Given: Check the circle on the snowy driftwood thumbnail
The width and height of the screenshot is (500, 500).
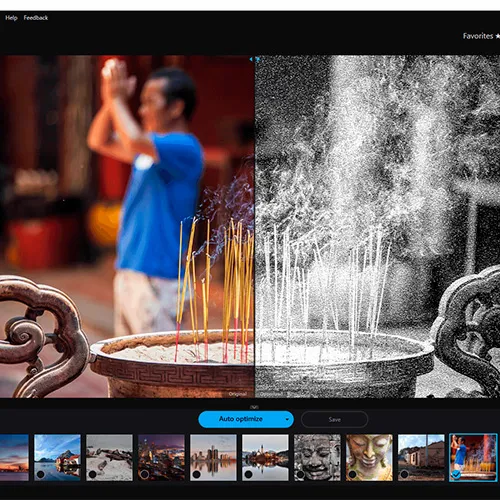Looking at the screenshot, I should coord(93,474).
